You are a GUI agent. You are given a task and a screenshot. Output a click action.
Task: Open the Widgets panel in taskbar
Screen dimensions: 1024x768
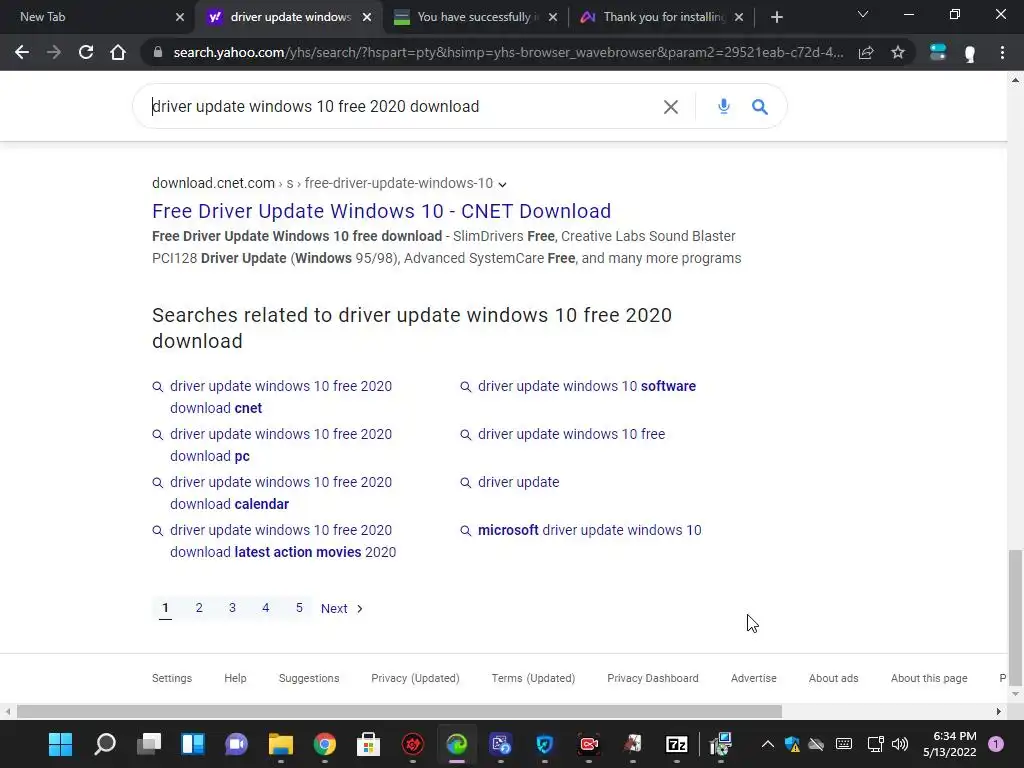pos(193,744)
